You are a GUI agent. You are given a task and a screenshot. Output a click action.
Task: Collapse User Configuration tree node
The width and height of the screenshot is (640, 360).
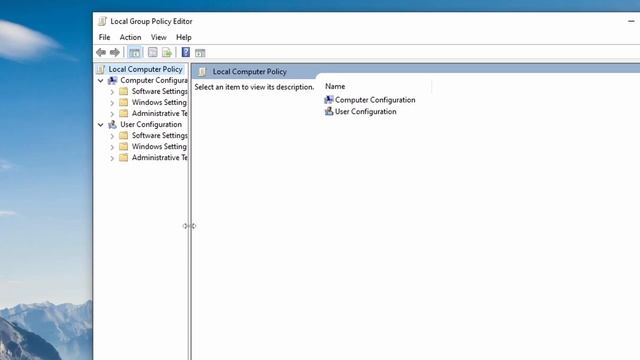click(x=100, y=125)
